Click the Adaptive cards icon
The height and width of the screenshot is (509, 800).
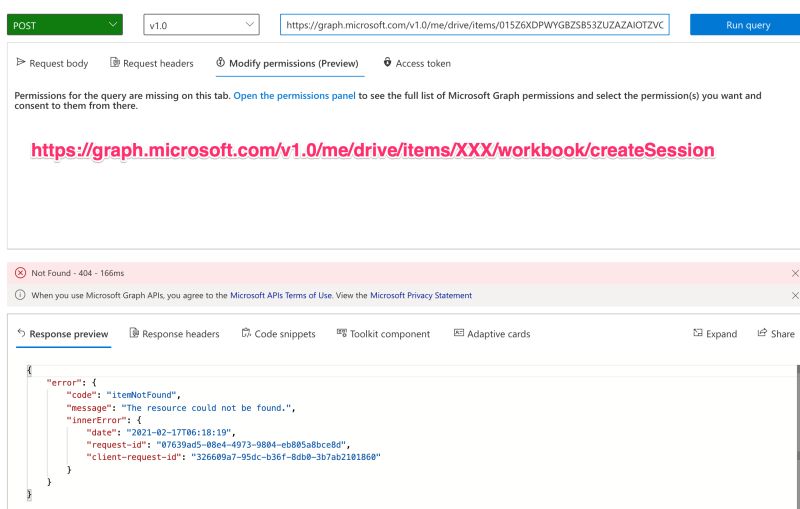click(459, 333)
